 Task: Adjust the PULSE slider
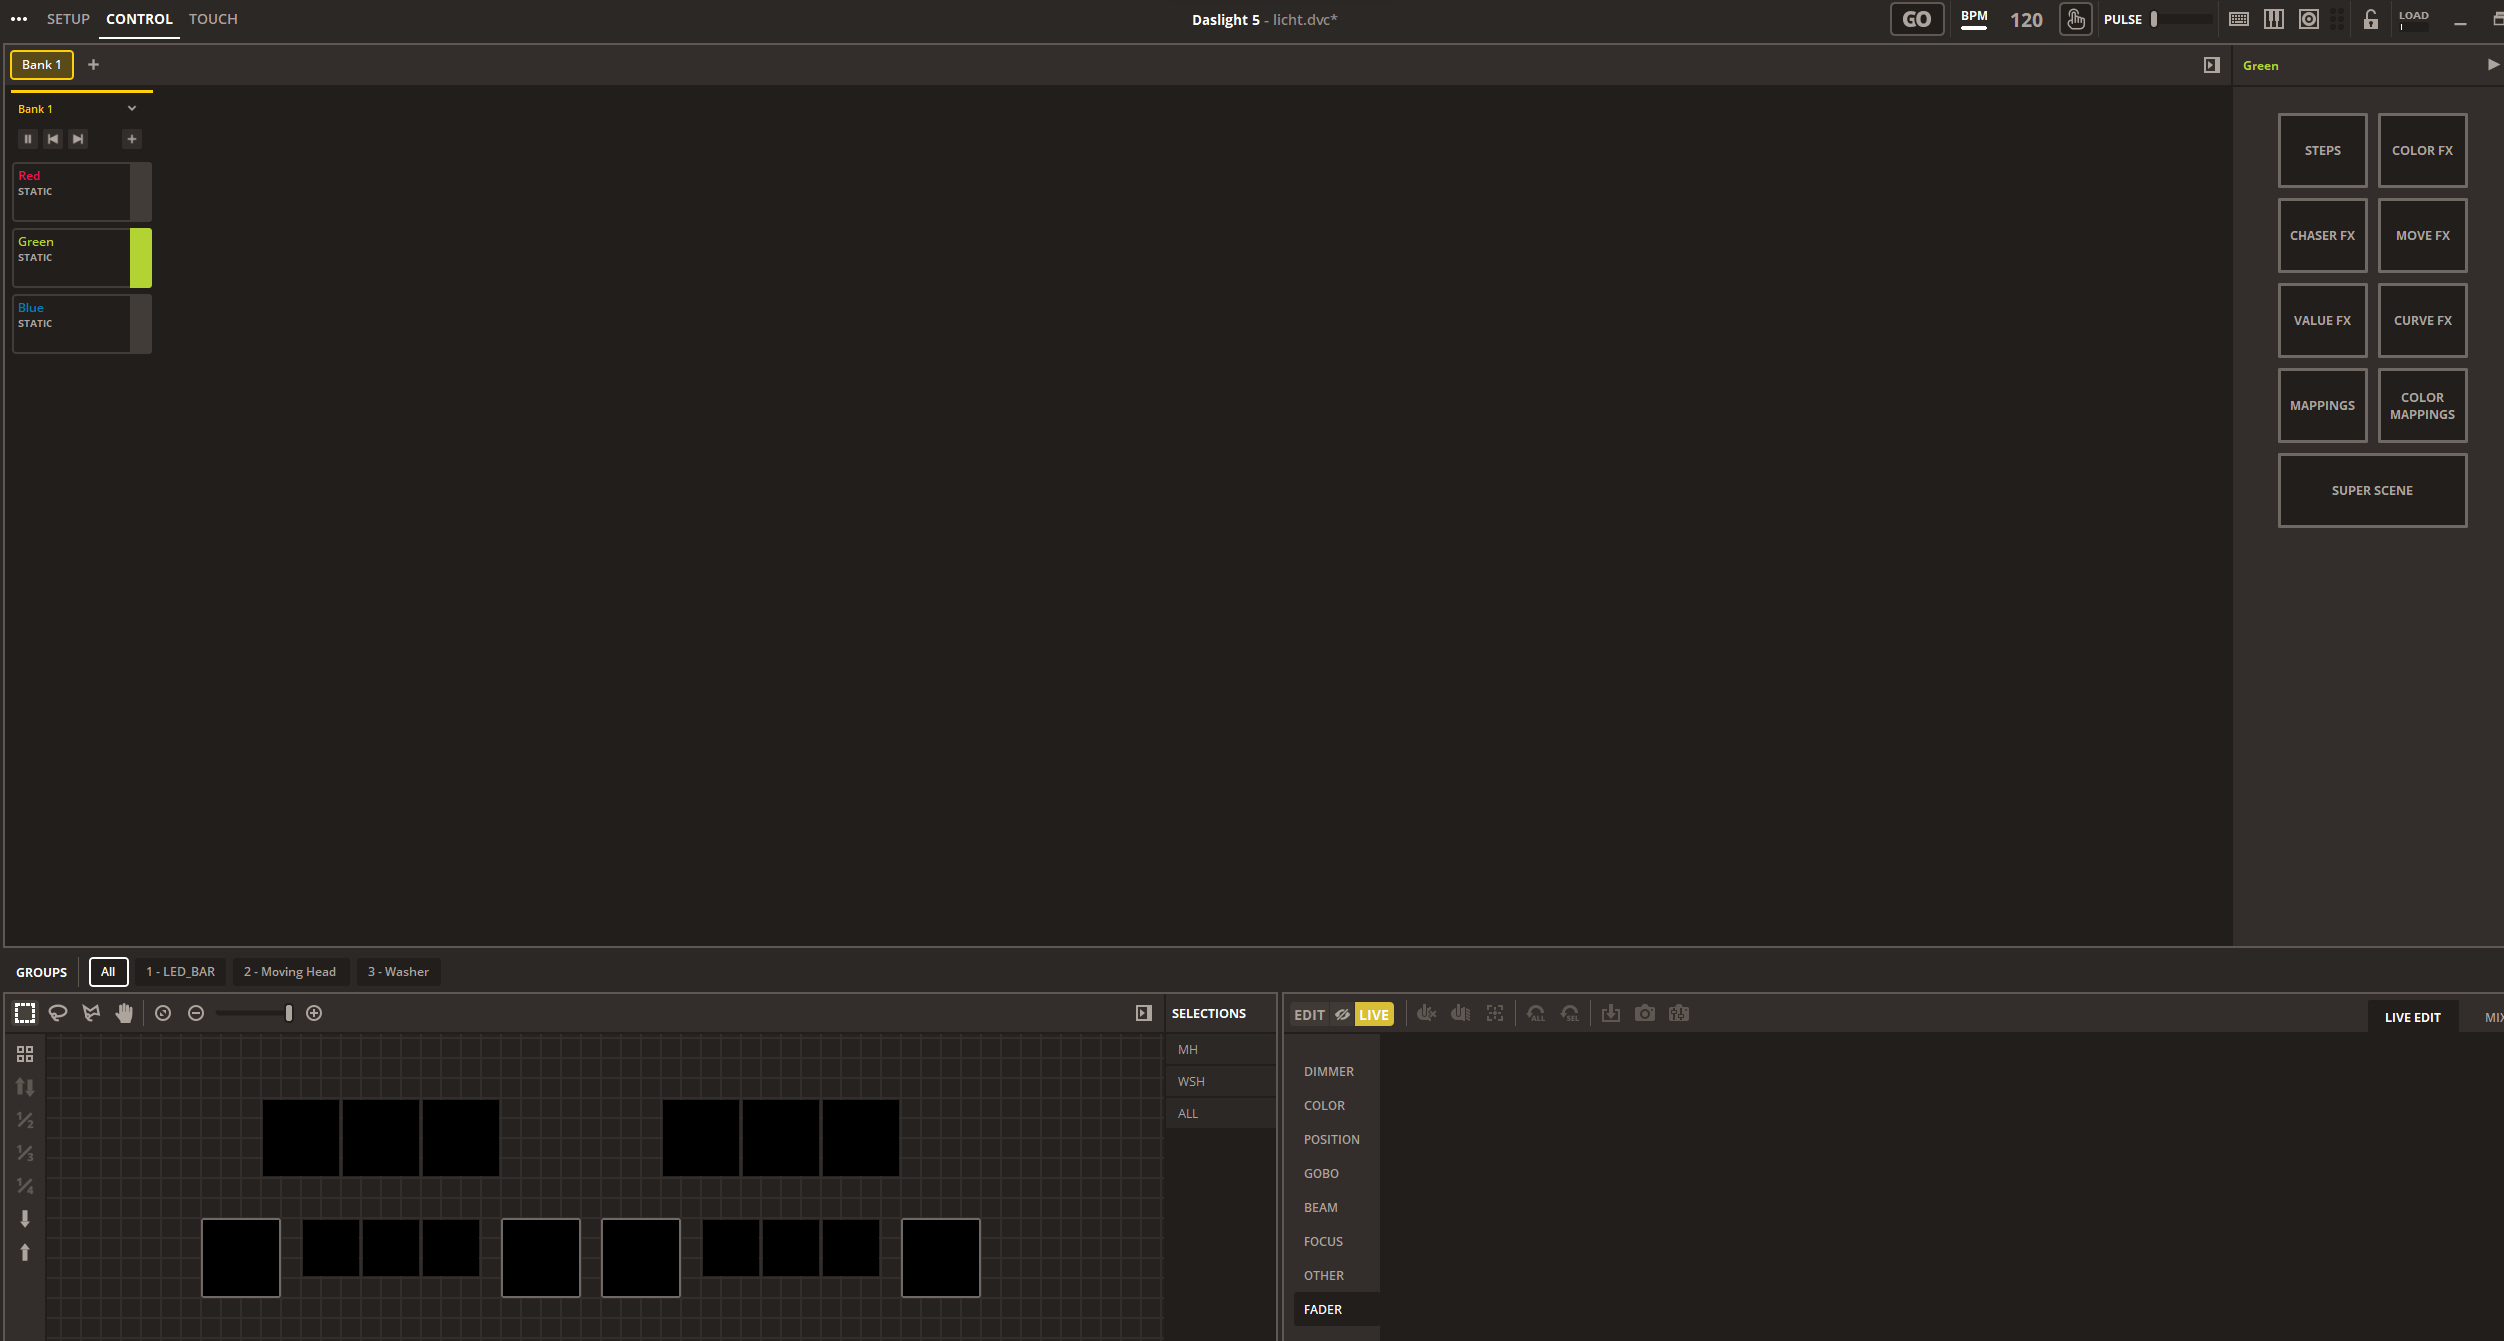[x=2181, y=19]
